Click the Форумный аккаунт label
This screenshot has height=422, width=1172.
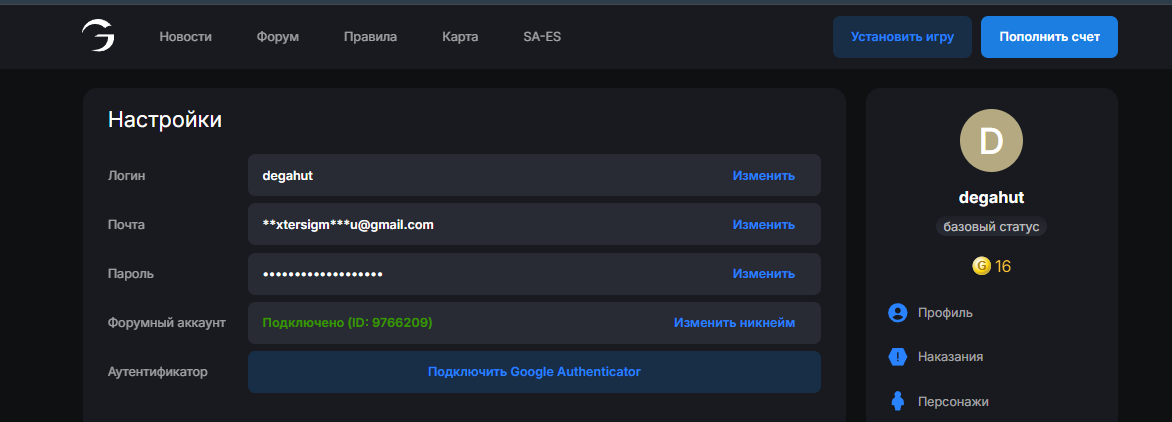(x=167, y=323)
